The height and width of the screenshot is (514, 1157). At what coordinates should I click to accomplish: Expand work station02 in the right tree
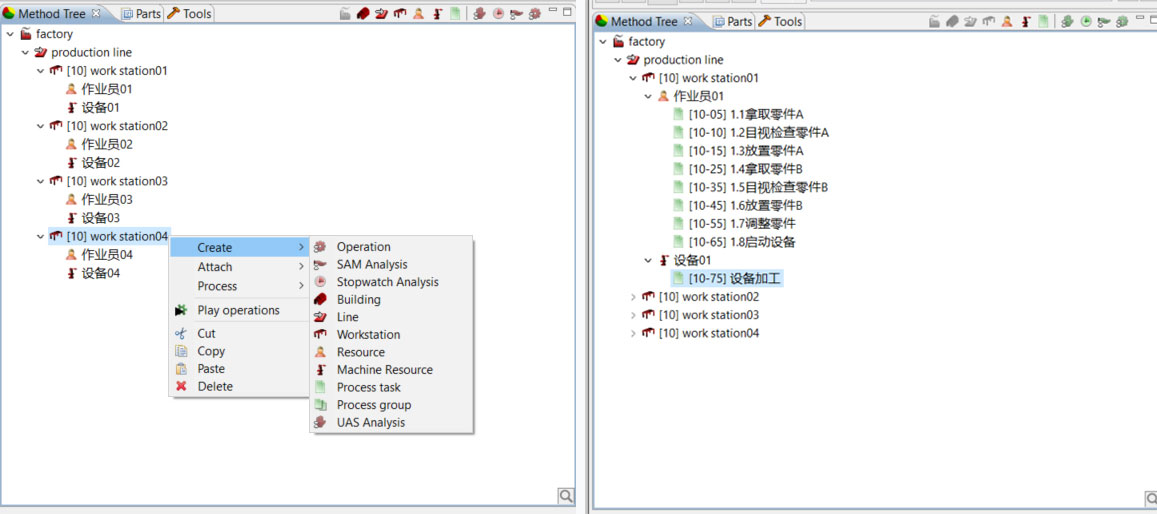pyautogui.click(x=633, y=297)
